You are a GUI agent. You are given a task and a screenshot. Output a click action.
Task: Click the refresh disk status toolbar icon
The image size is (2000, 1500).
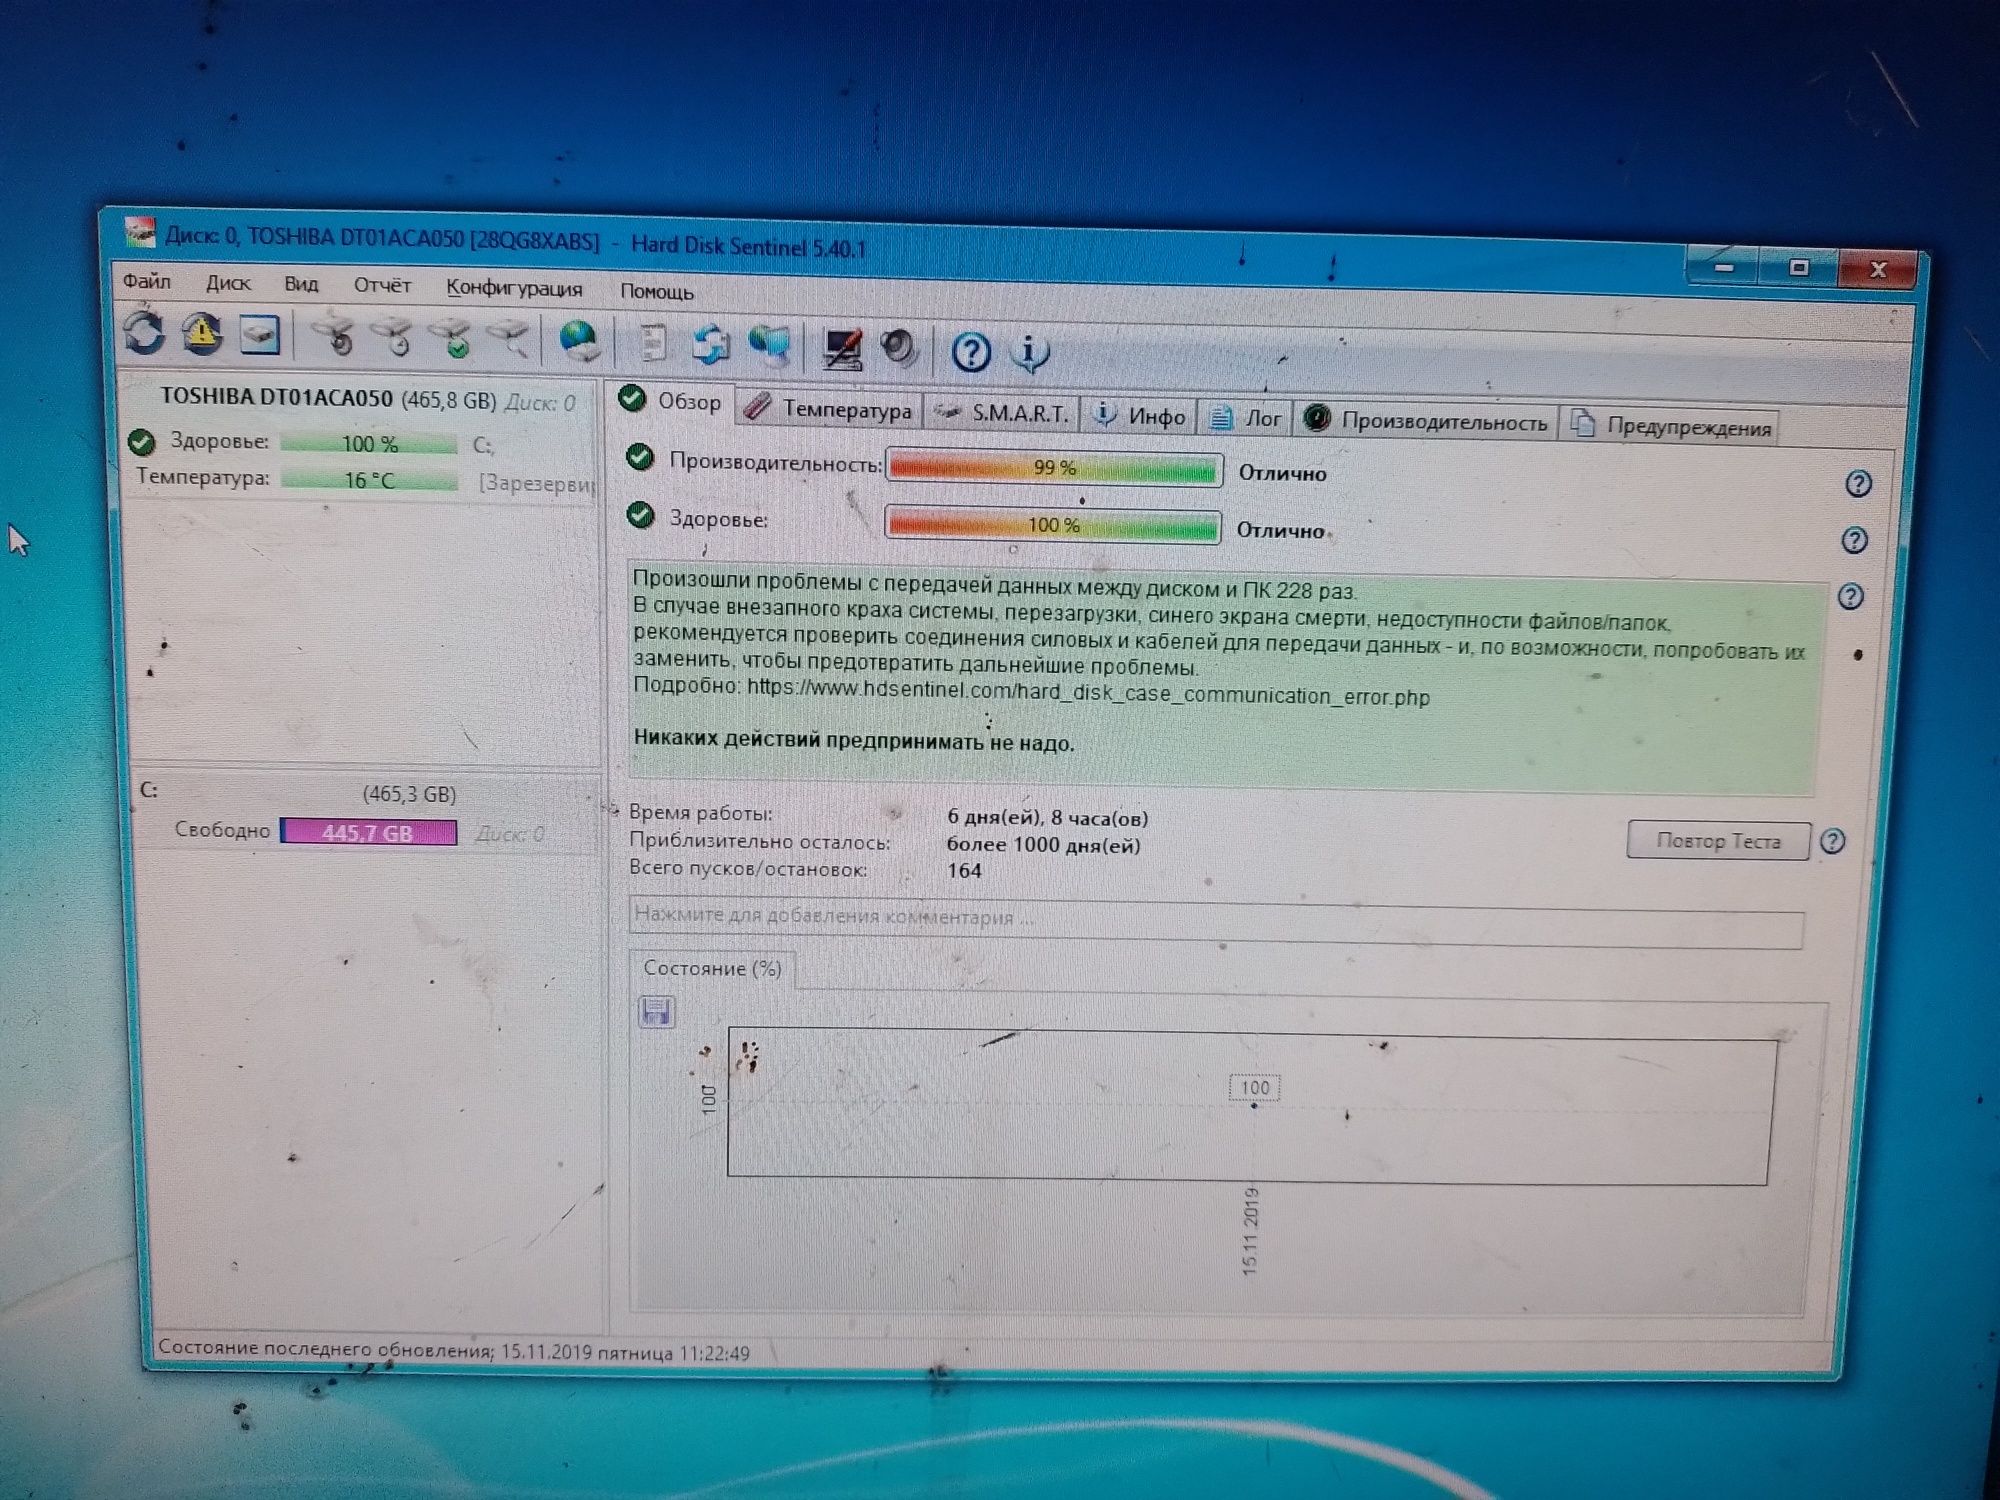145,332
